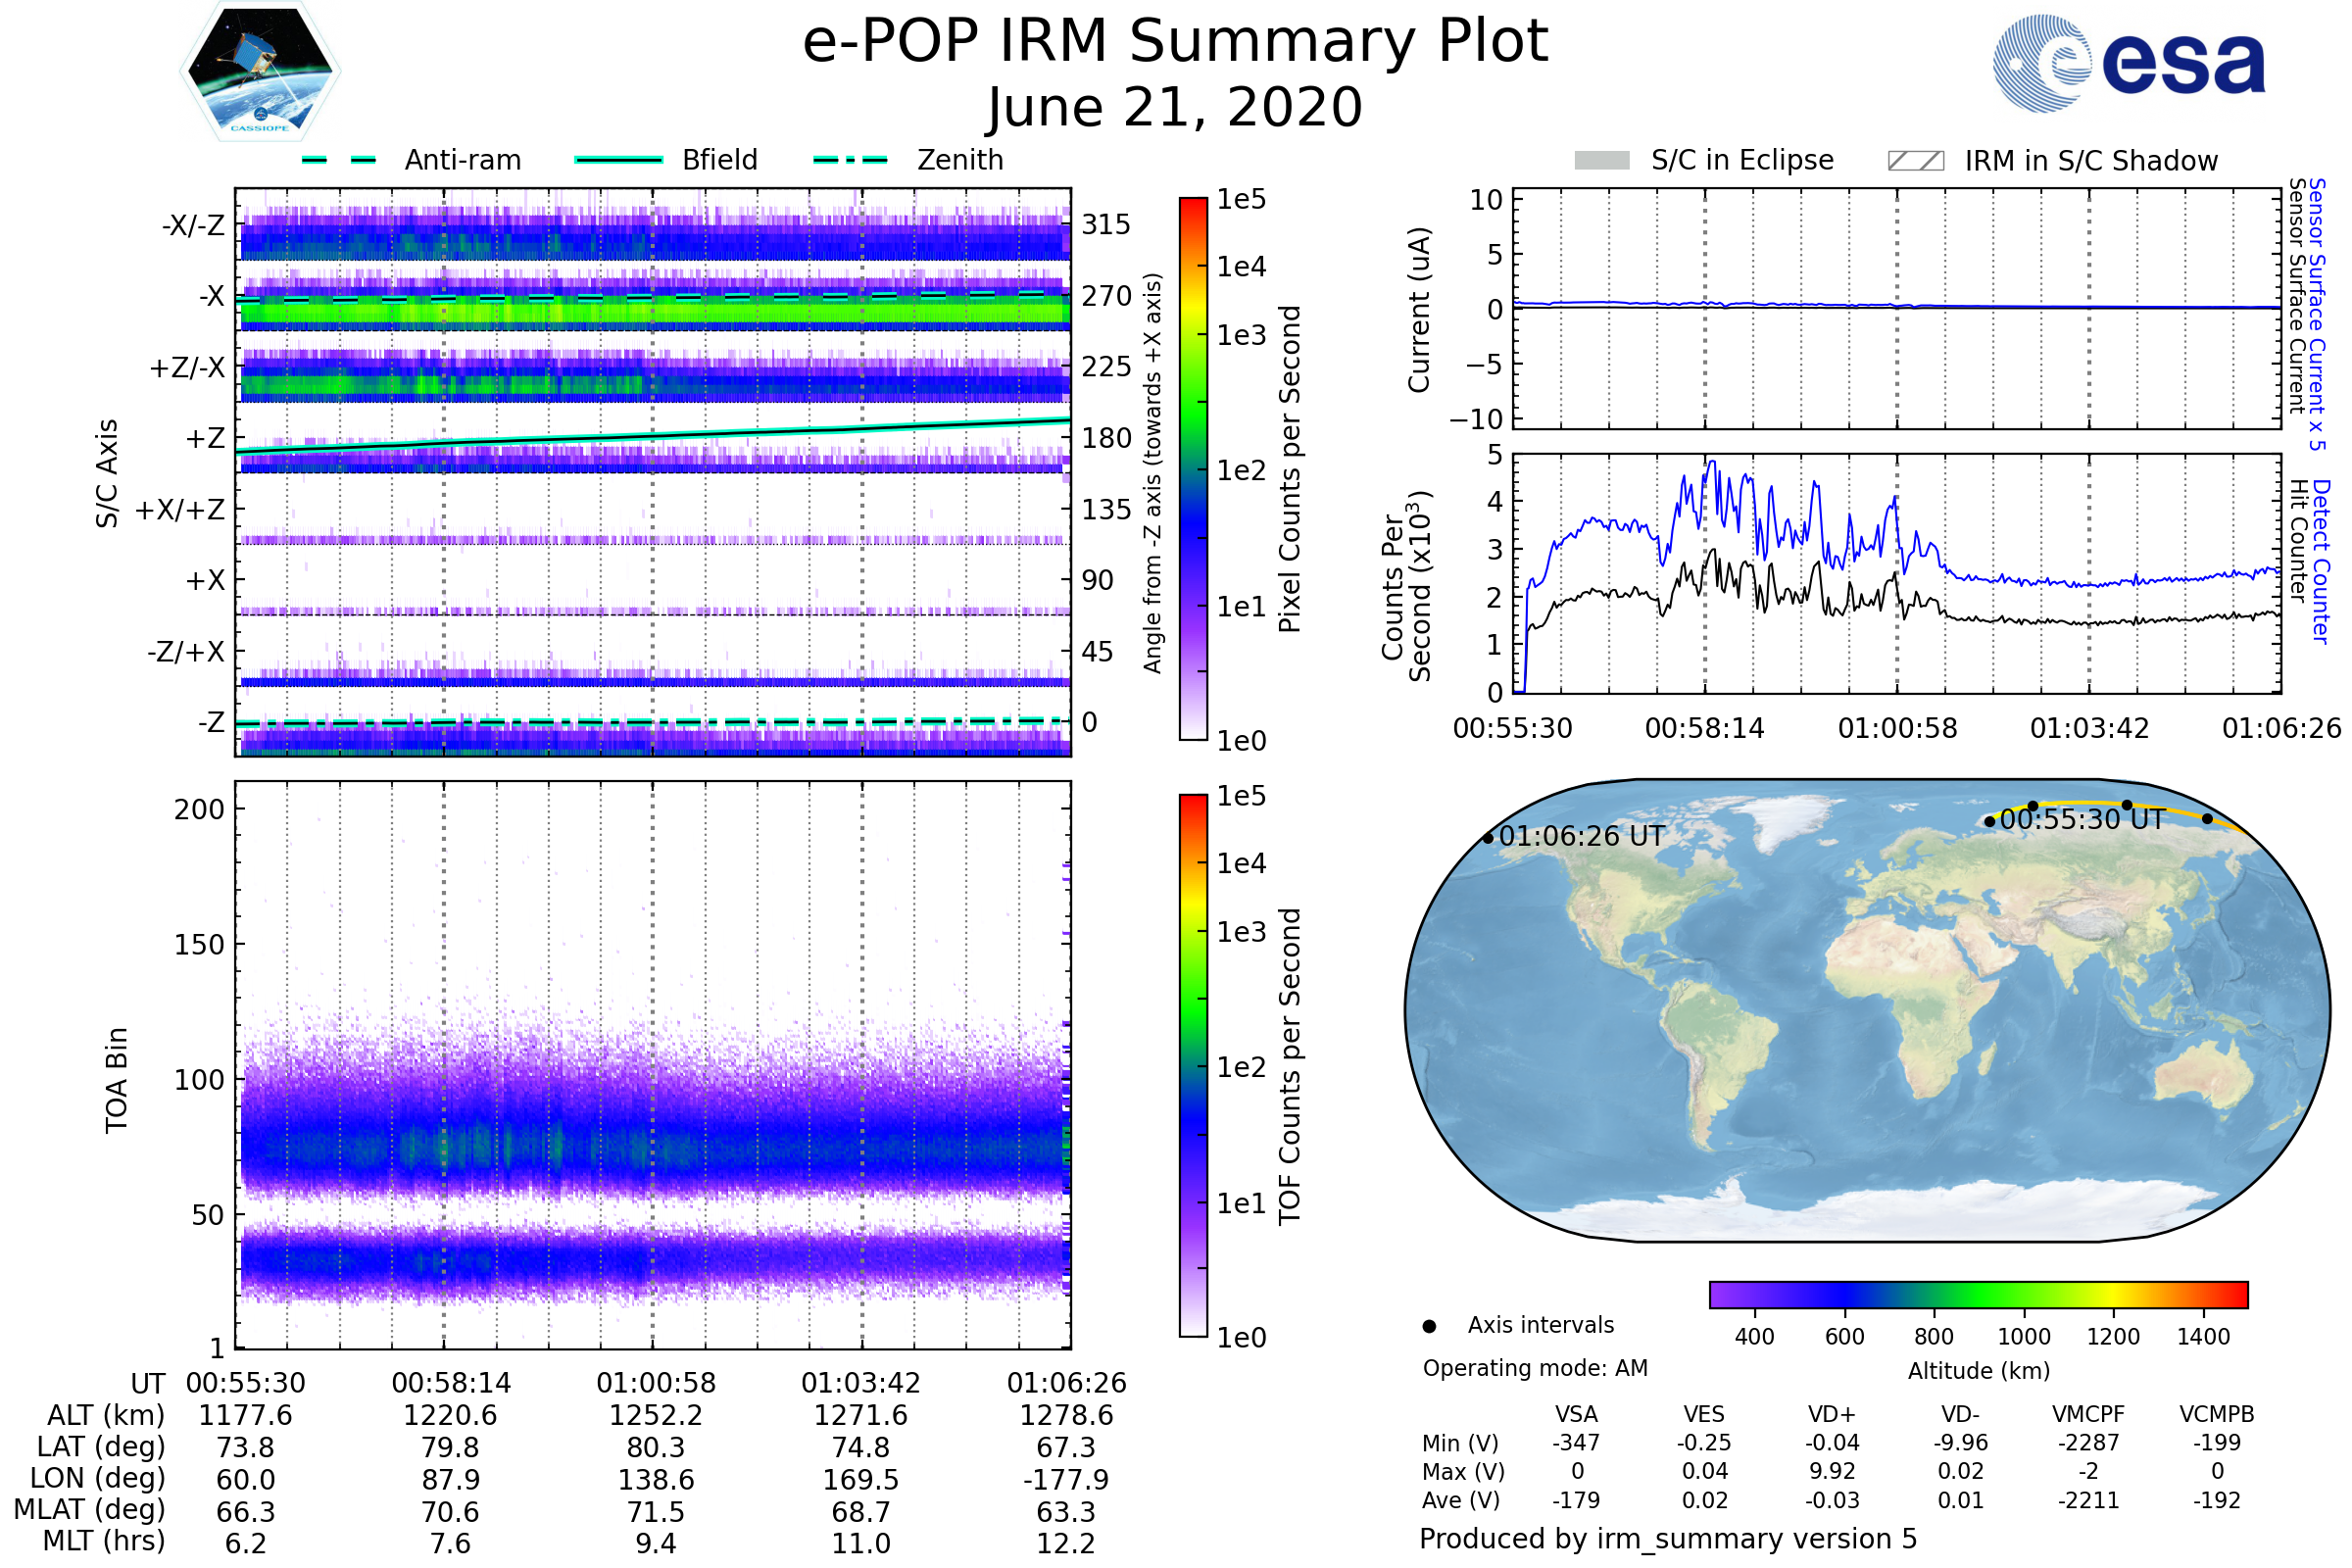Screen dimensions: 2352x1568
Task: Click the Detect Counter blue axis label
Action: [x=2322, y=562]
